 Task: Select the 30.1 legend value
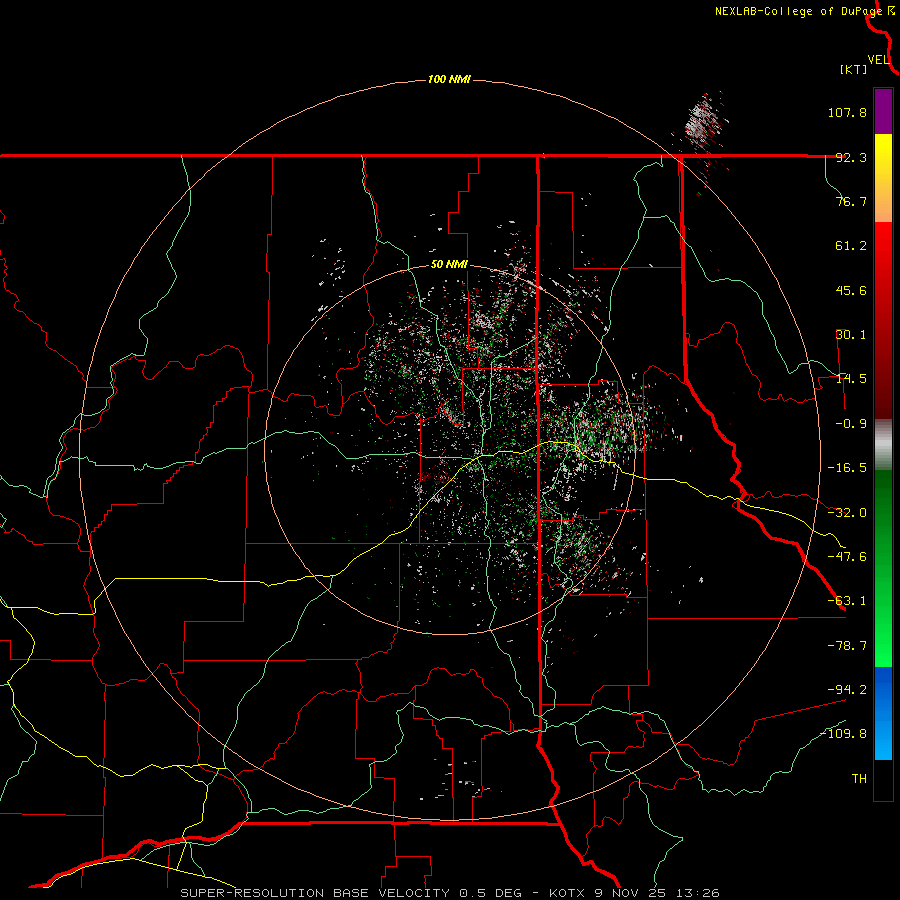pyautogui.click(x=851, y=335)
